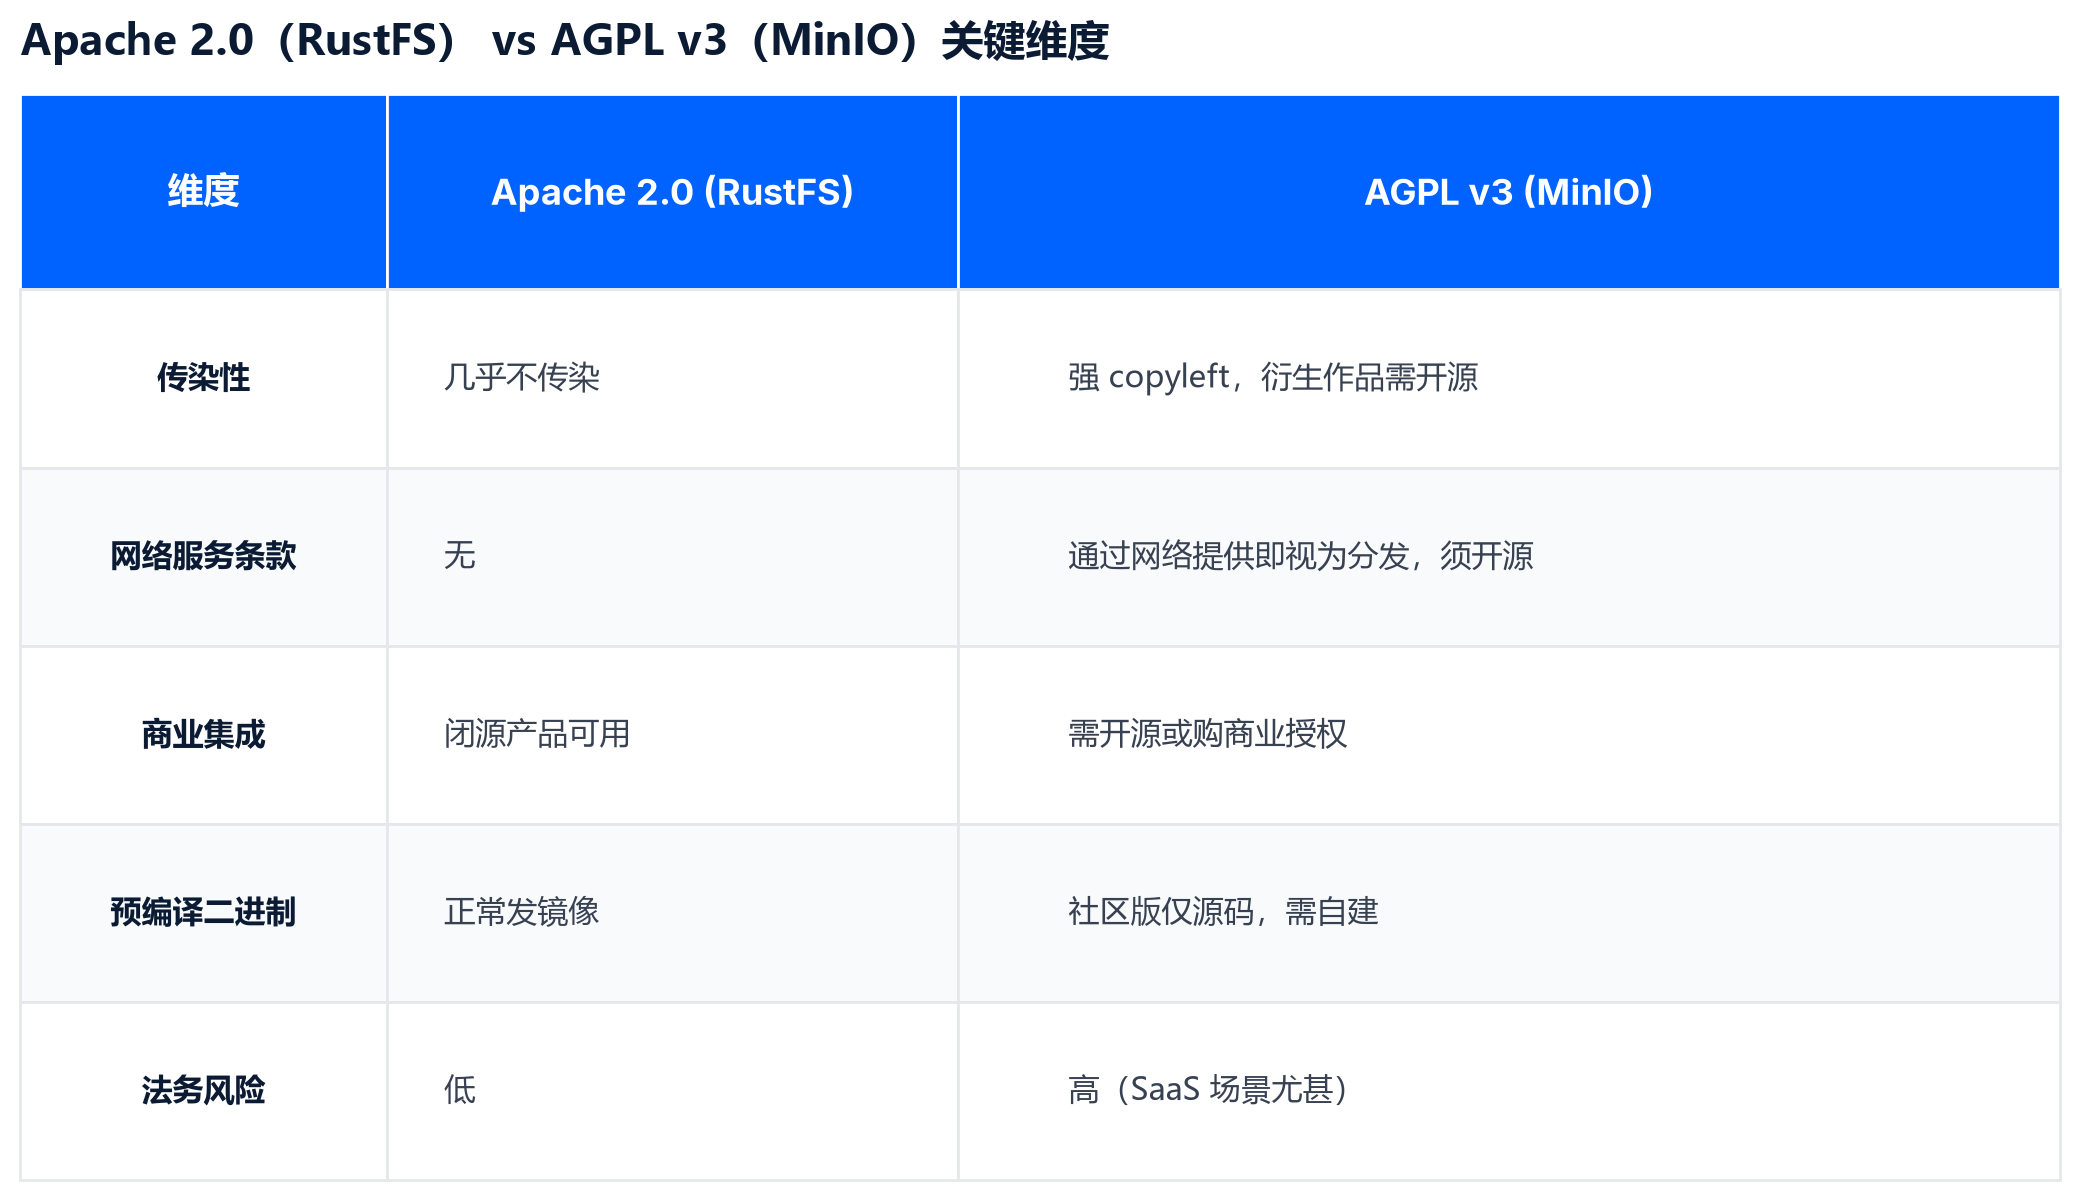Select the '网络服务条款' row label
The width and height of the screenshot is (2080, 1200).
(204, 557)
